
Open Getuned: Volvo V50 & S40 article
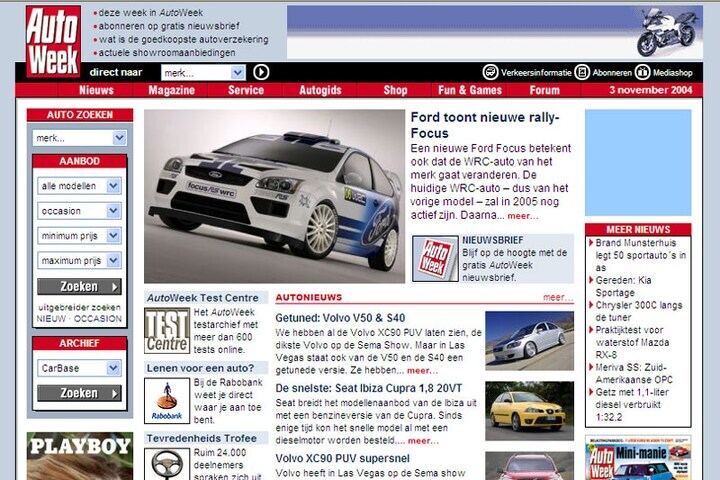(x=340, y=318)
